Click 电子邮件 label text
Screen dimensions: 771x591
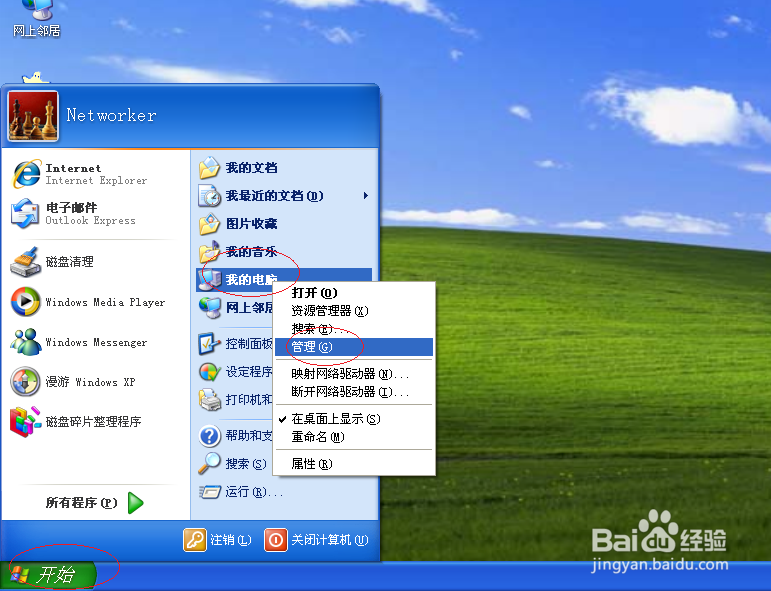tap(71, 207)
